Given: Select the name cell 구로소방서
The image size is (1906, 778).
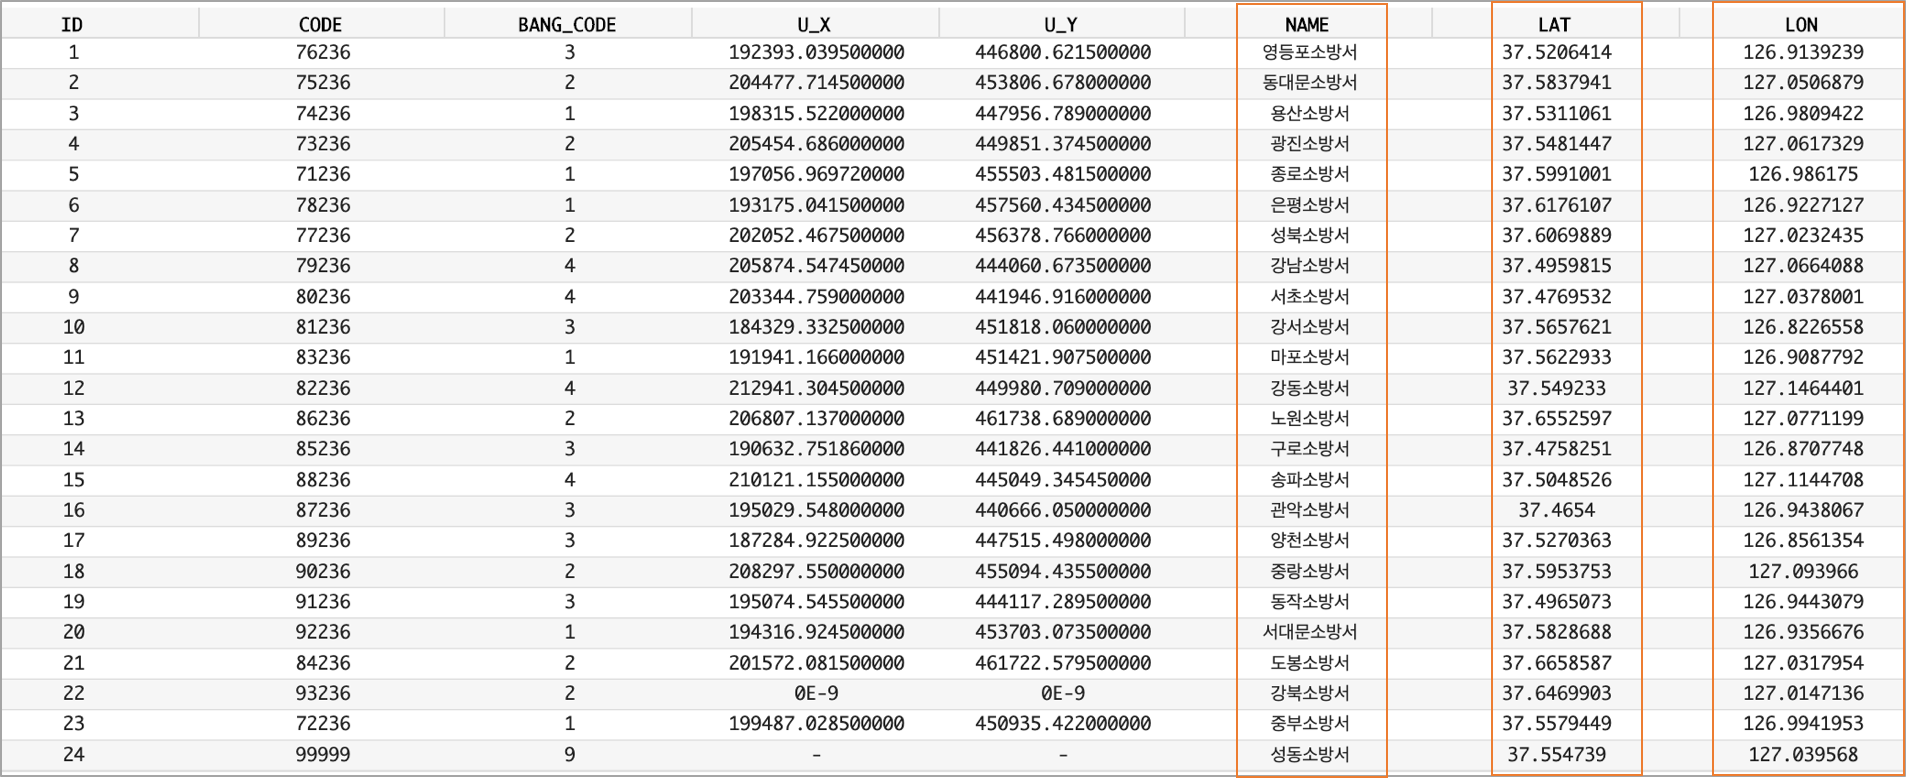Looking at the screenshot, I should pos(1310,448).
